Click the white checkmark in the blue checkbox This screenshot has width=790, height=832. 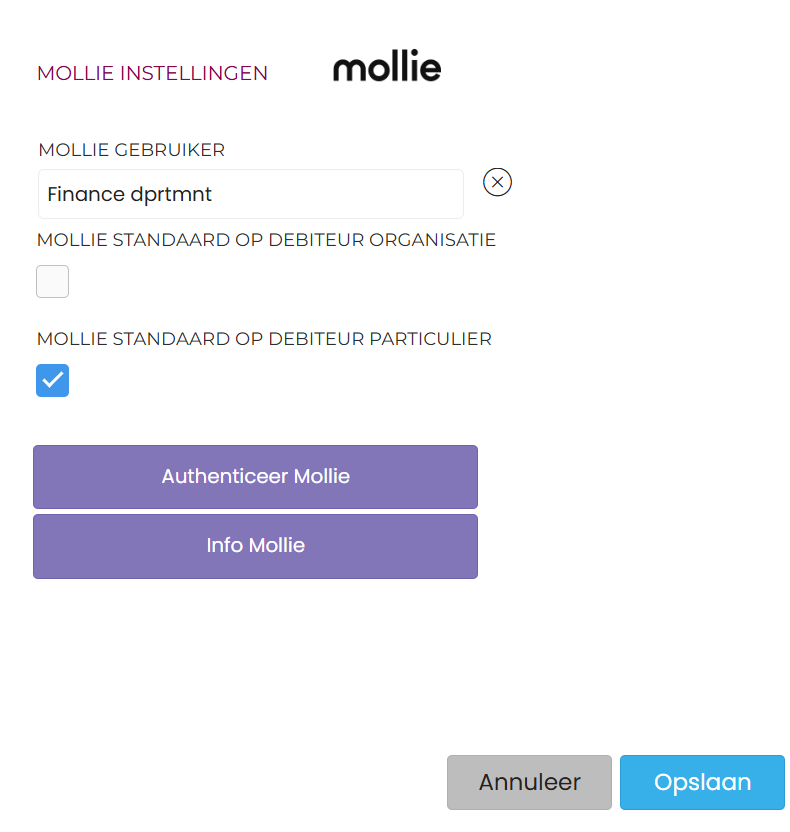click(53, 381)
